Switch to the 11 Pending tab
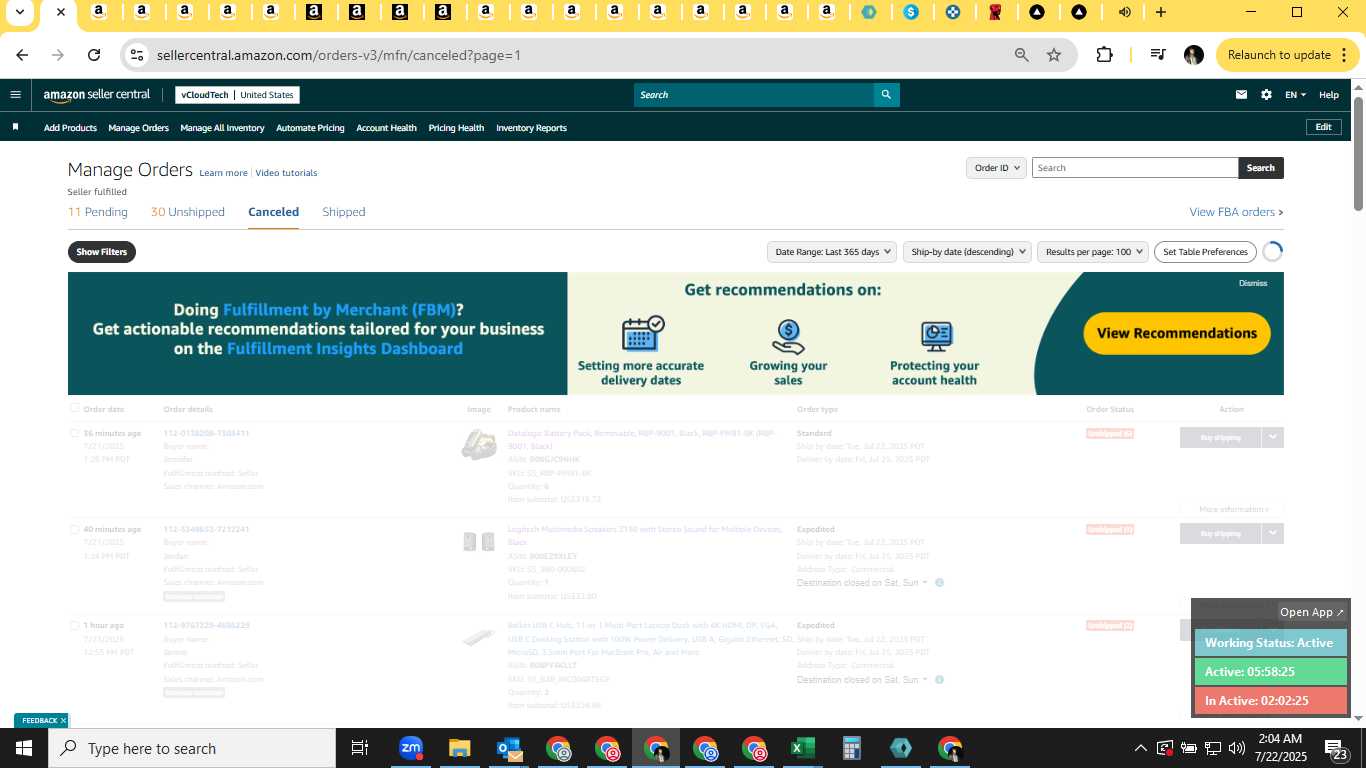 pos(97,212)
